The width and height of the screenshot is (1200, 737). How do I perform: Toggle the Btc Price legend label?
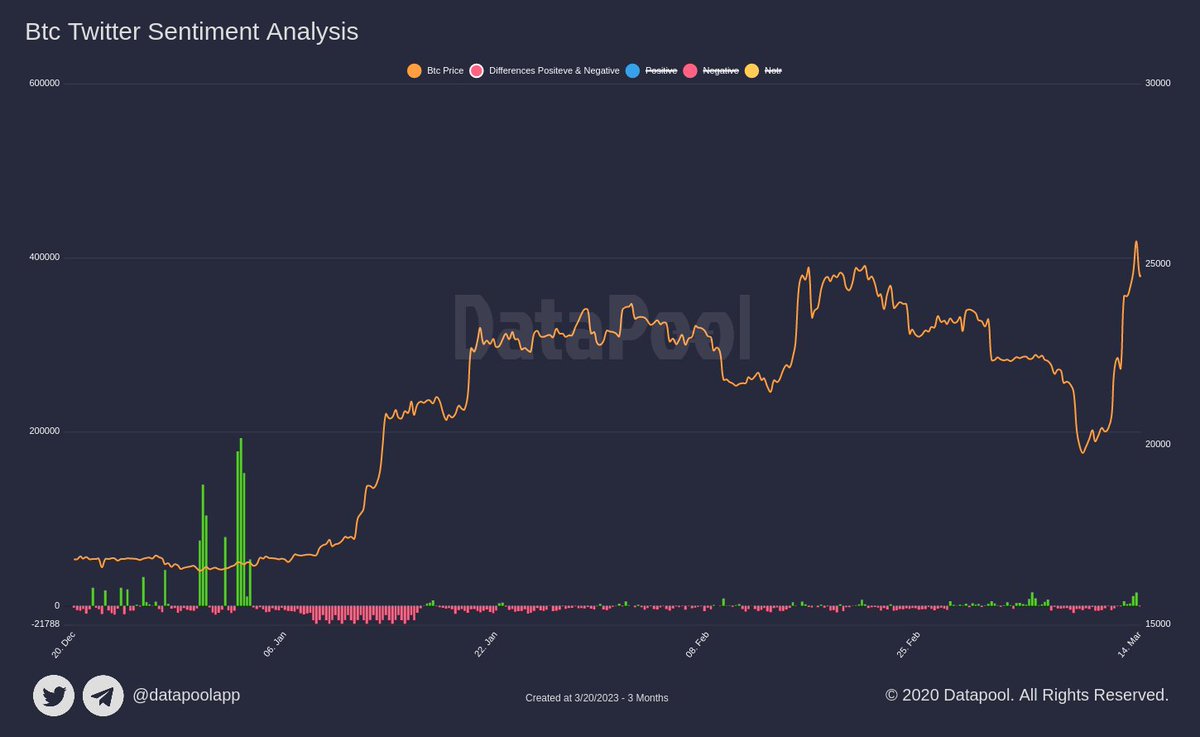[x=445, y=71]
